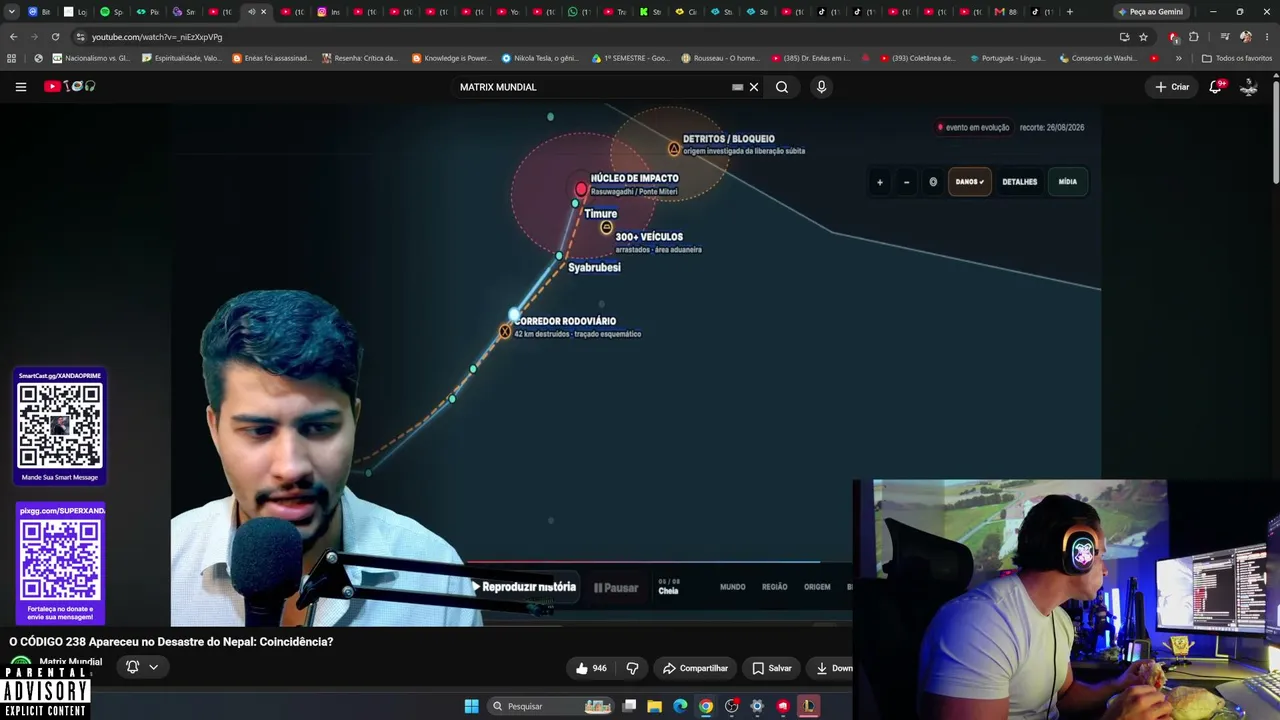Open Google Chrome from taskbar
1280x720 pixels.
click(706, 707)
